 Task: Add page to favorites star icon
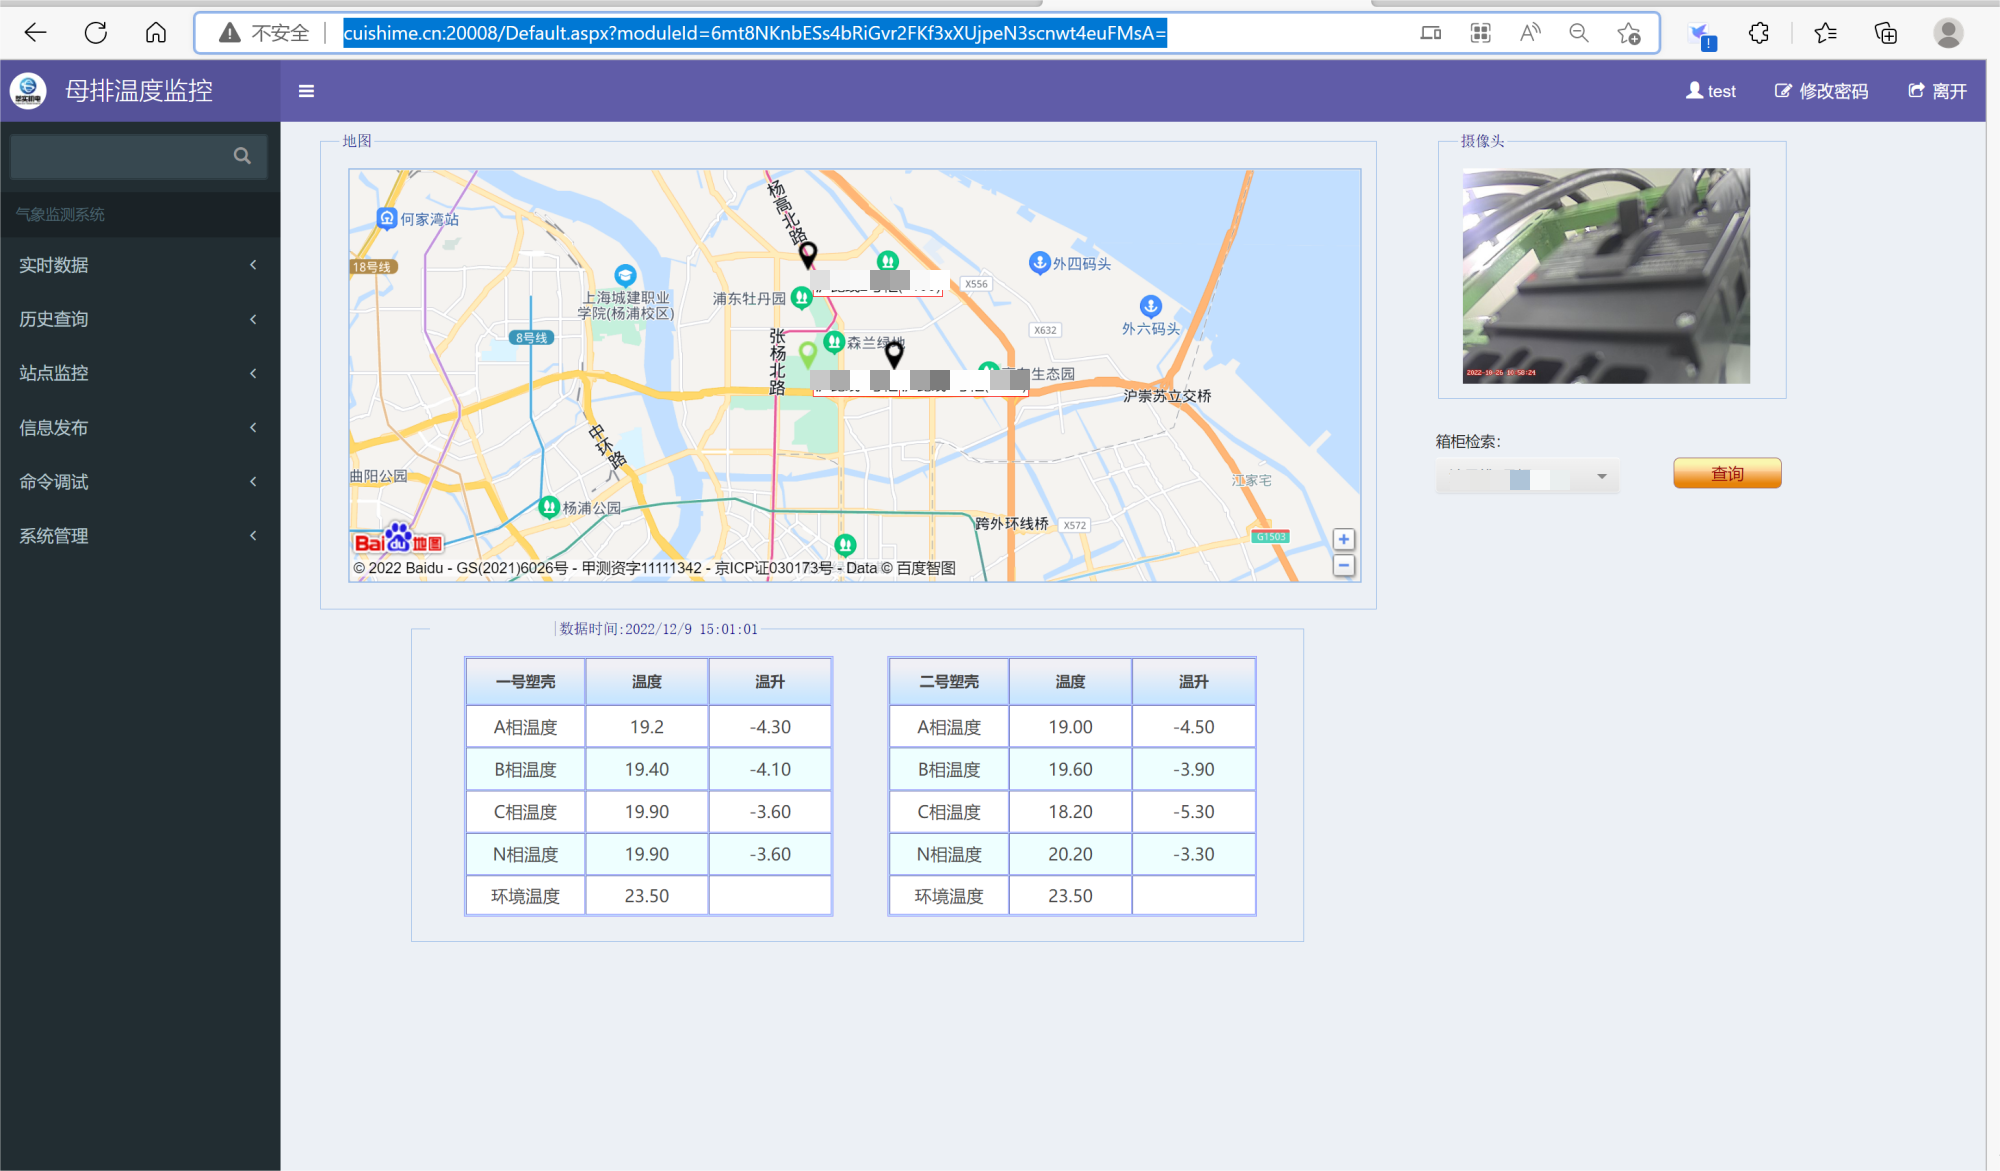pos(1628,33)
